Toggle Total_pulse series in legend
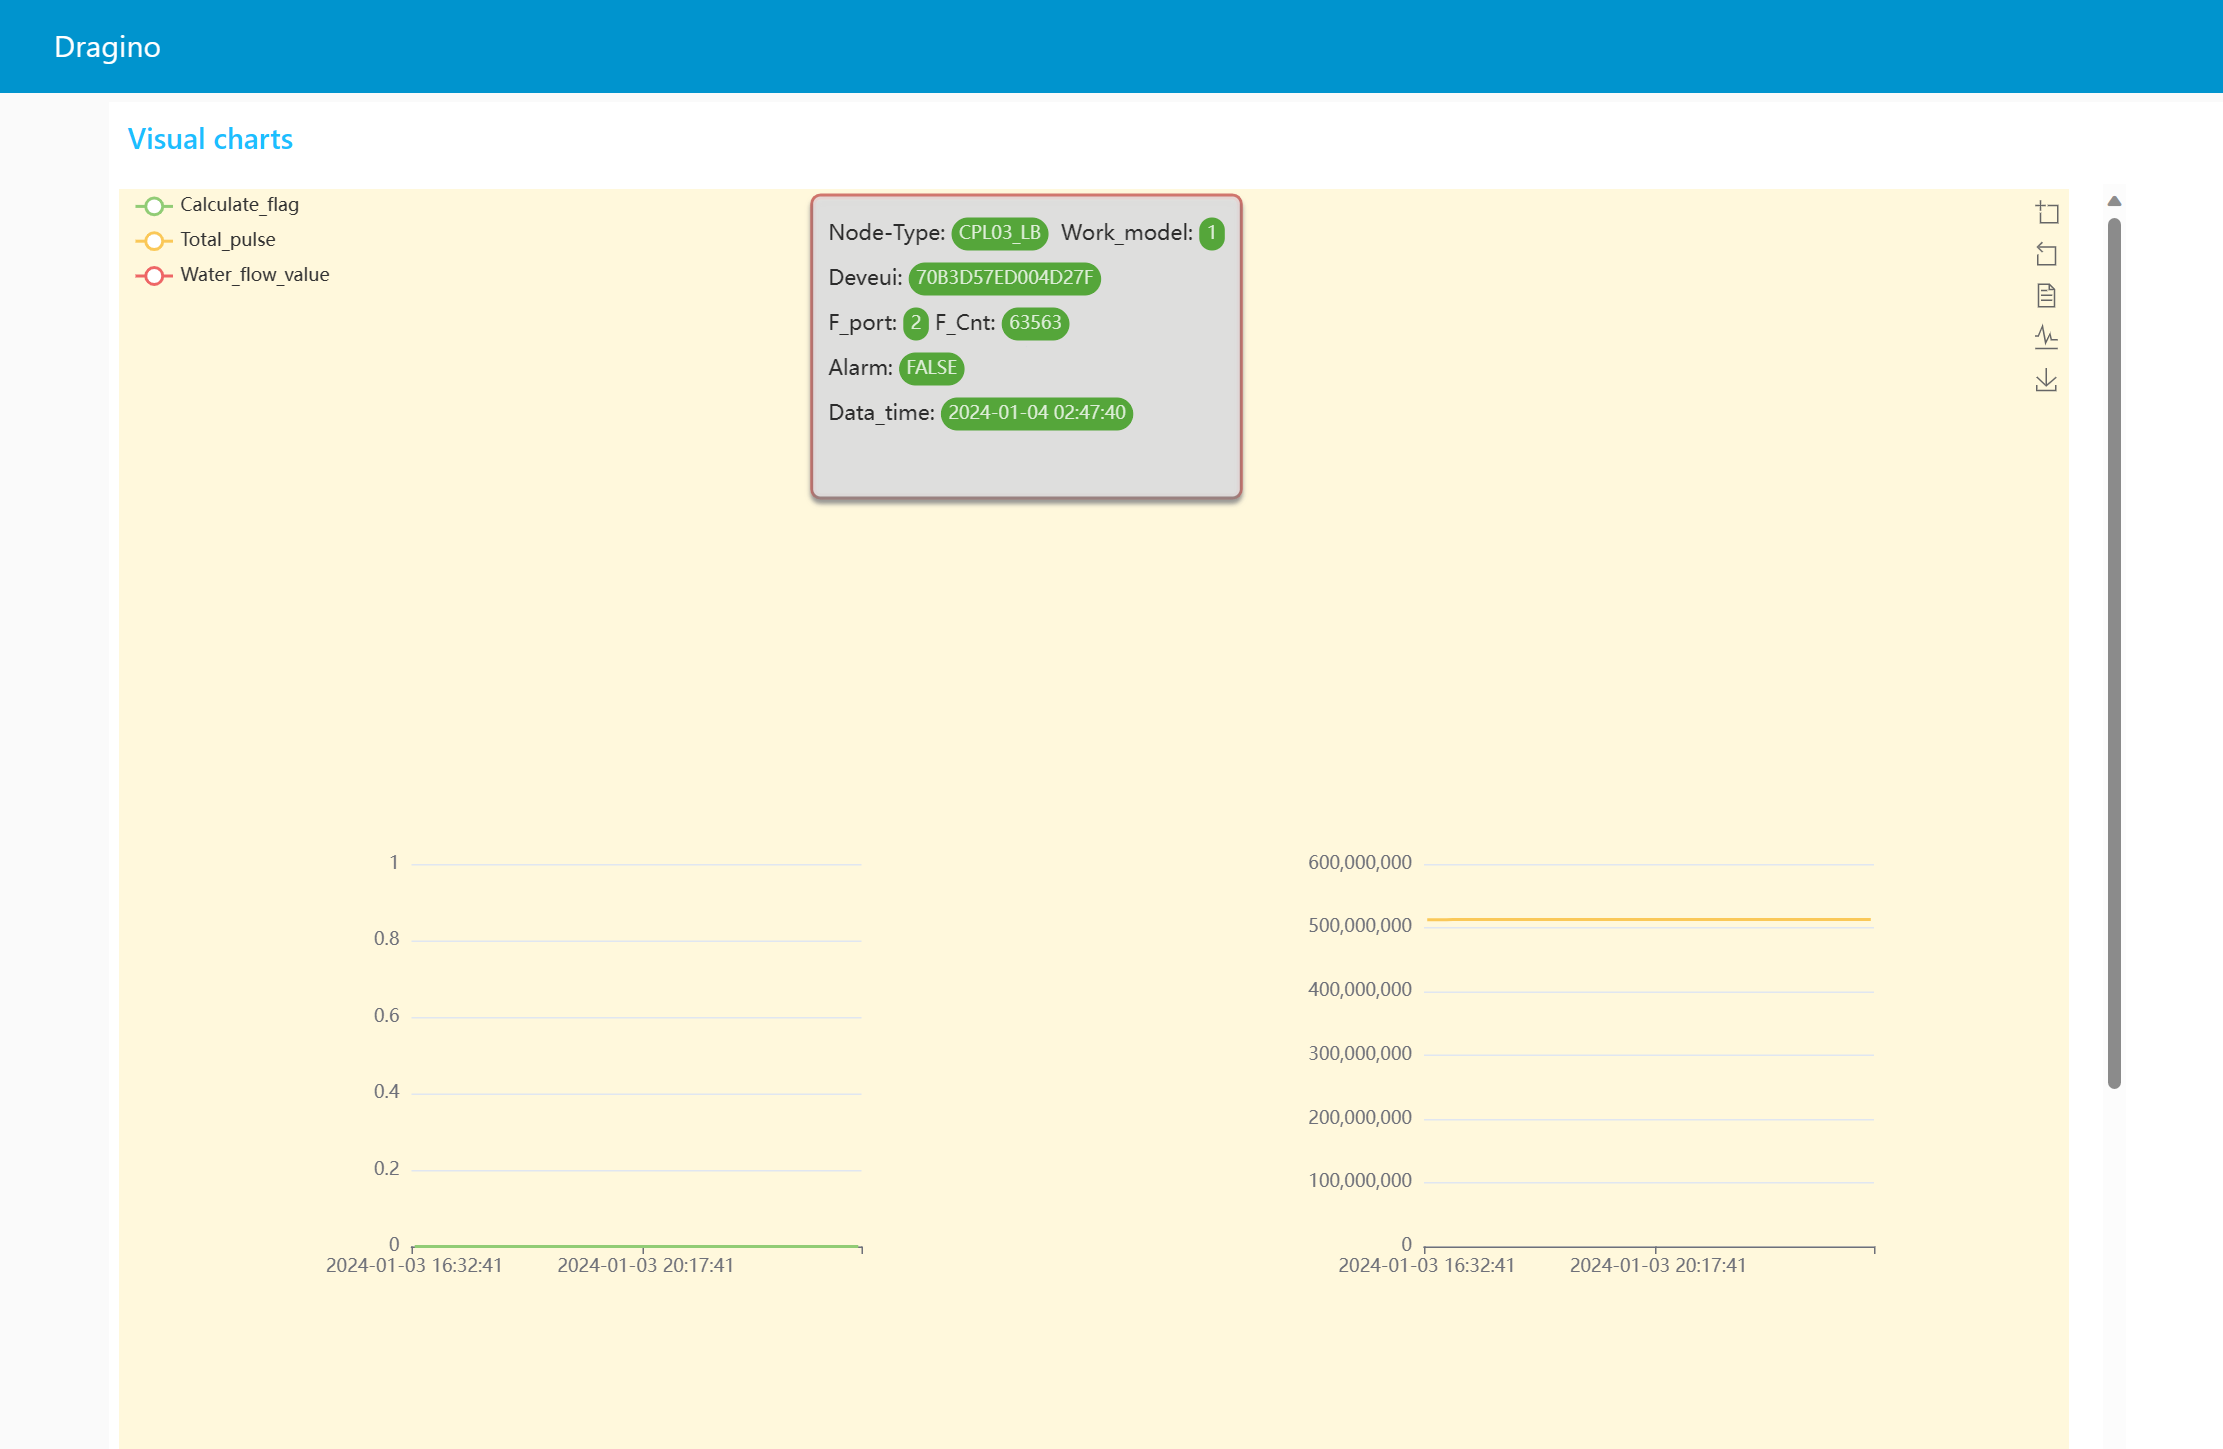The height and width of the screenshot is (1449, 2223). click(x=205, y=240)
